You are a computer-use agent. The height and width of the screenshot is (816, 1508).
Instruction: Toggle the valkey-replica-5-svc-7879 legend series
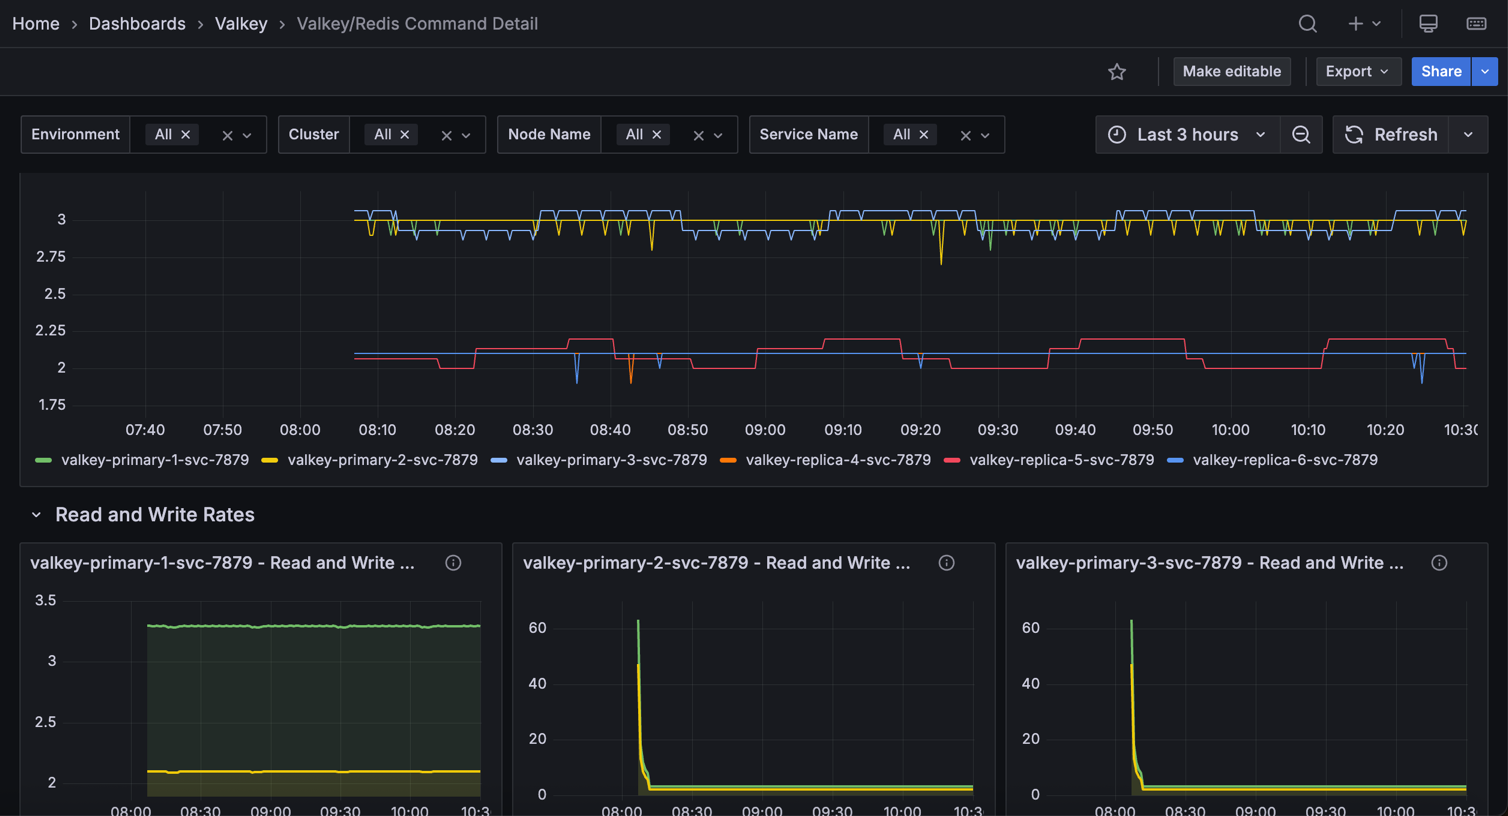tap(1062, 460)
